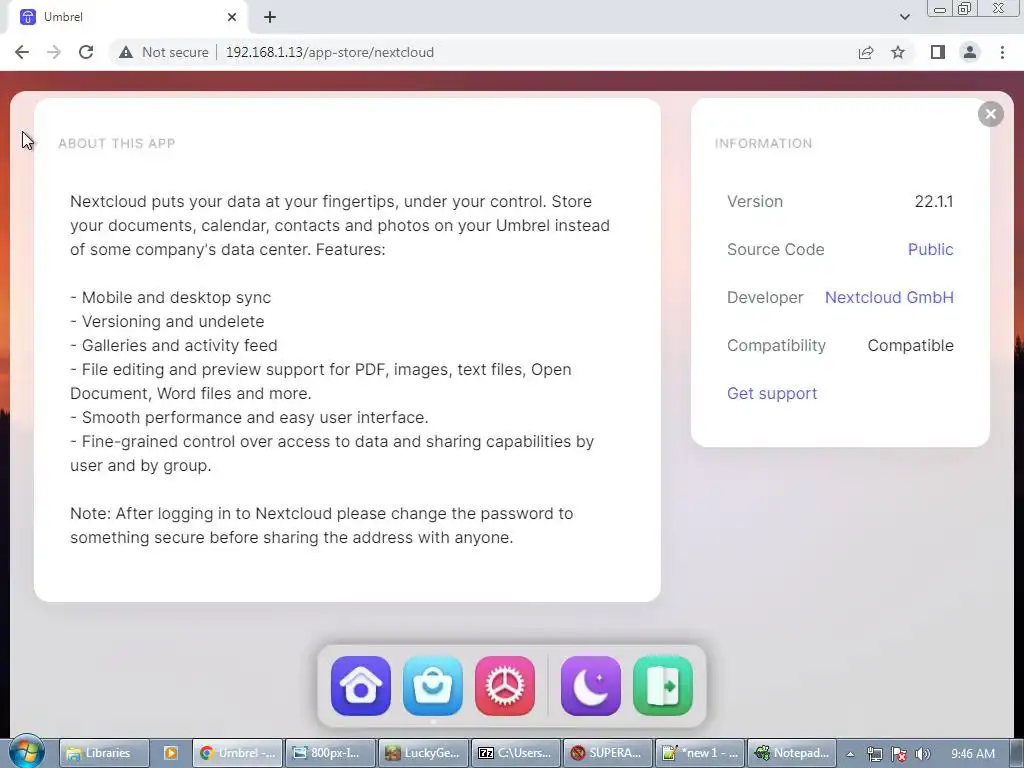Screen dimensions: 1024x768
Task: Toggle dark mode with moon icon
Action: [590, 686]
